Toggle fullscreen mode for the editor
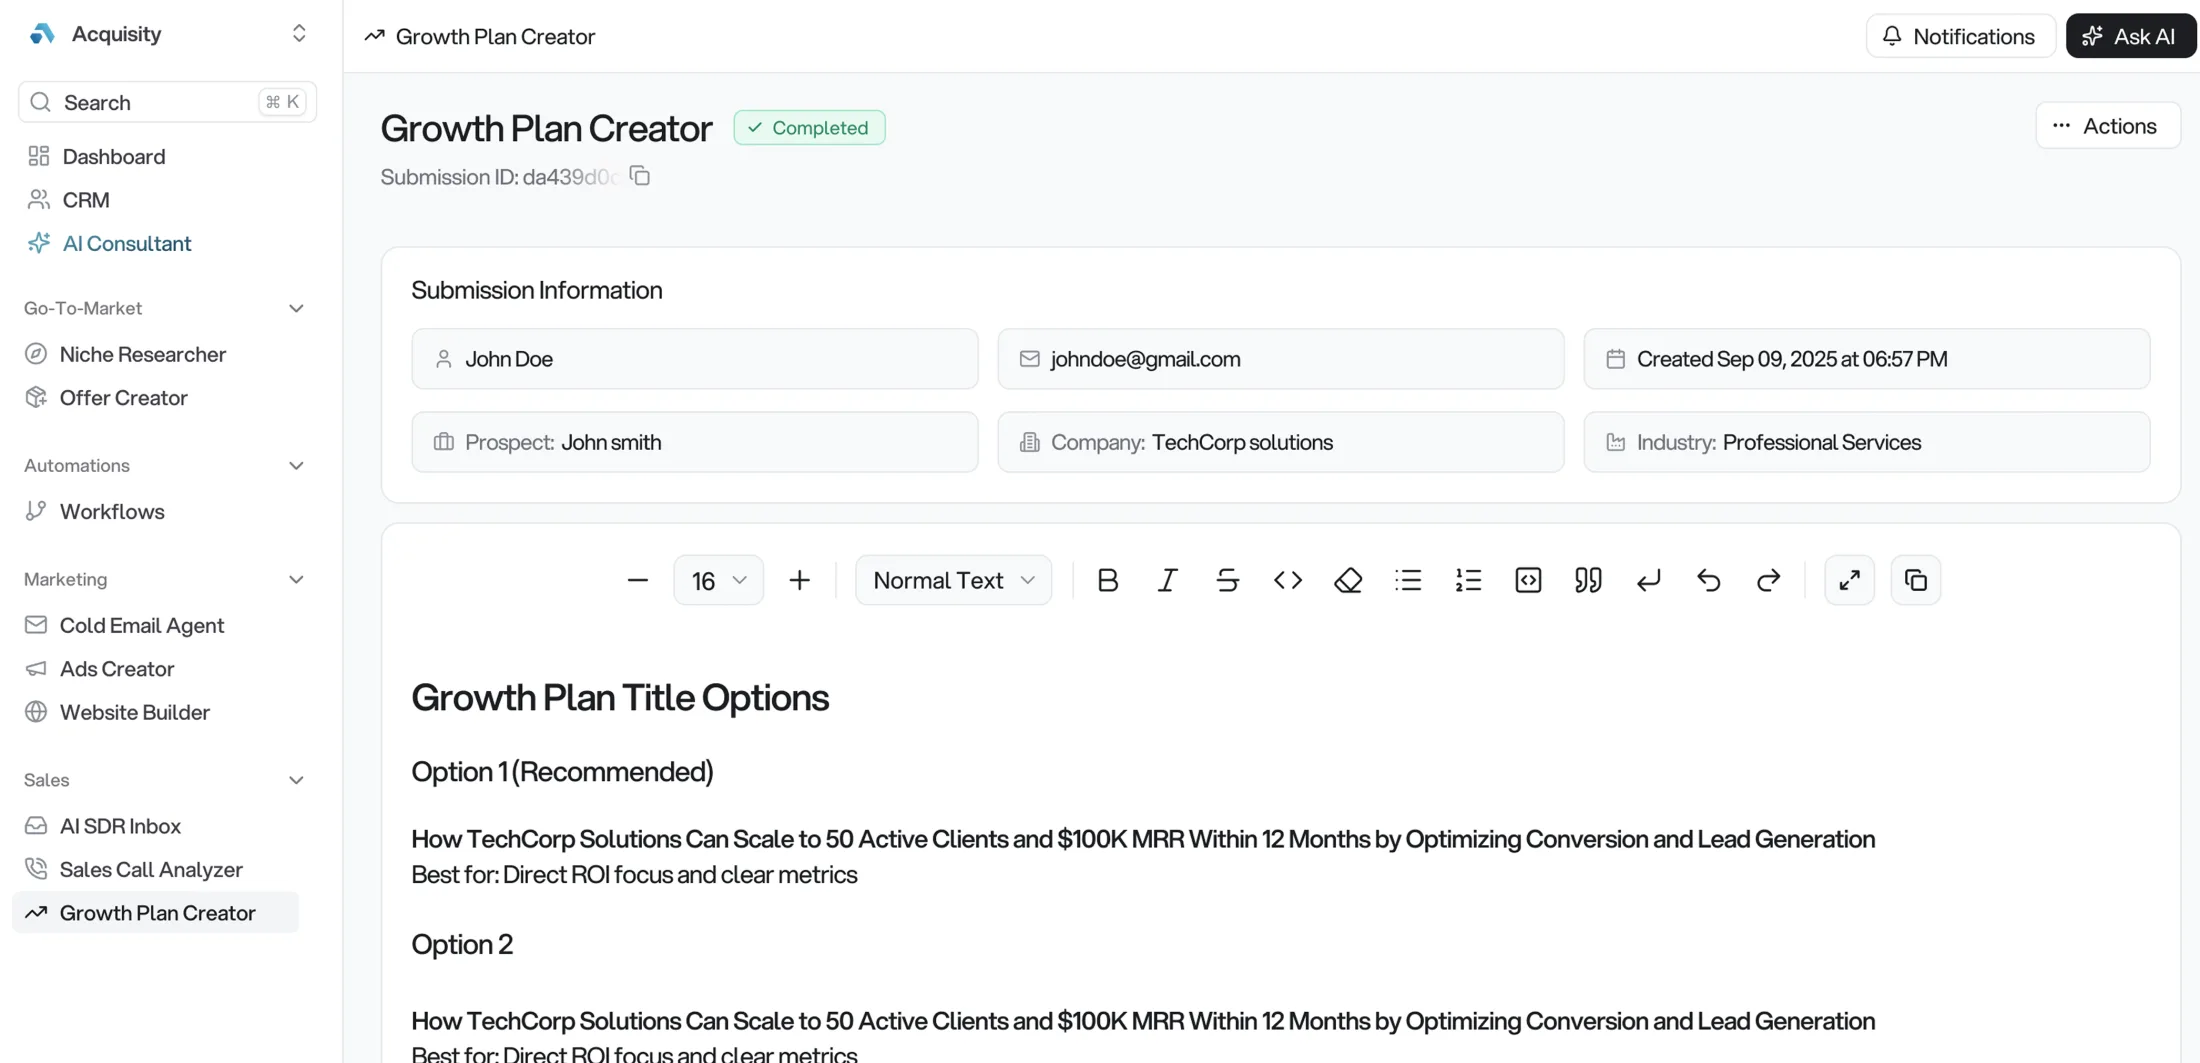This screenshot has height=1063, width=2200. 1849,580
